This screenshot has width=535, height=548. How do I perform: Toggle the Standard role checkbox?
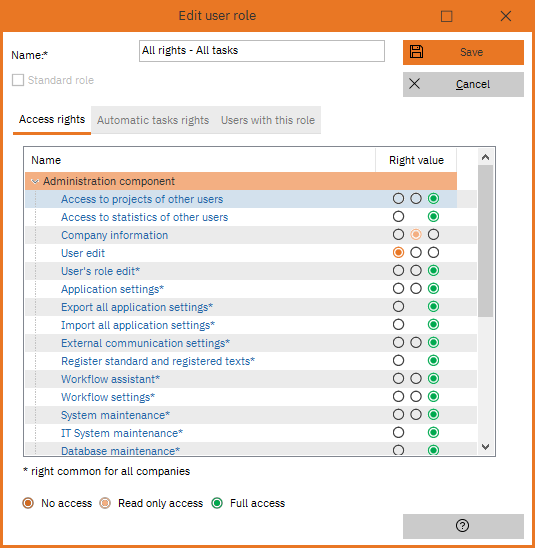click(x=18, y=80)
